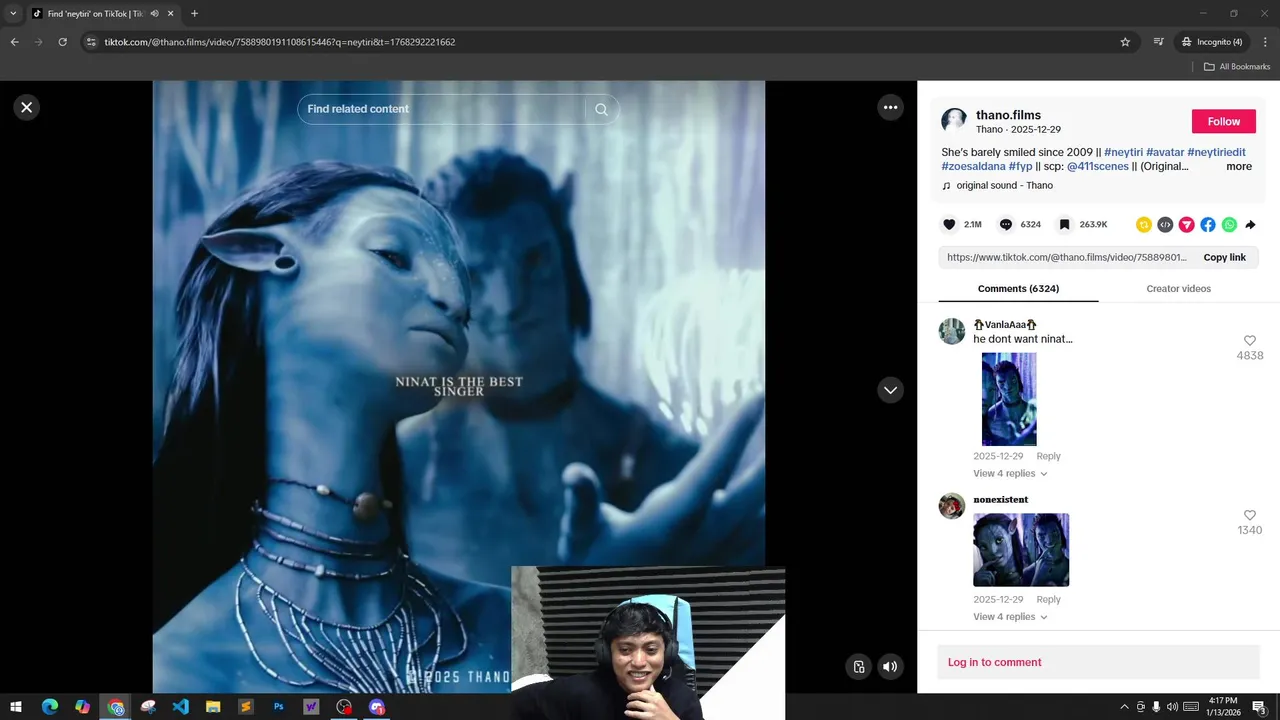The image size is (1280, 720).
Task: Open the three-dots more options menu on the video
Action: coord(890,107)
